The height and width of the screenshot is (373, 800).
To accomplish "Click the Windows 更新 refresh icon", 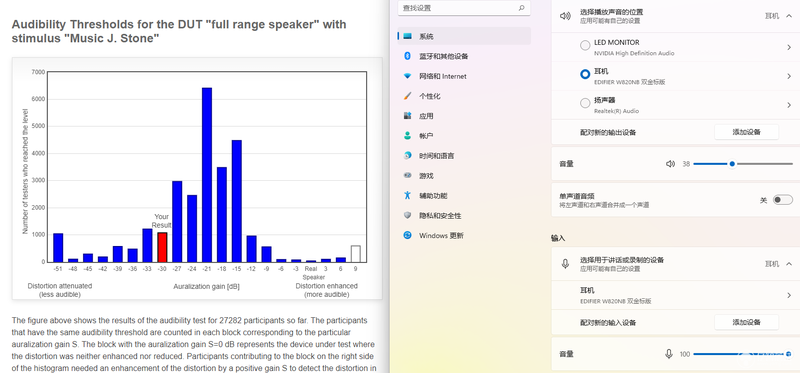I will coord(407,235).
